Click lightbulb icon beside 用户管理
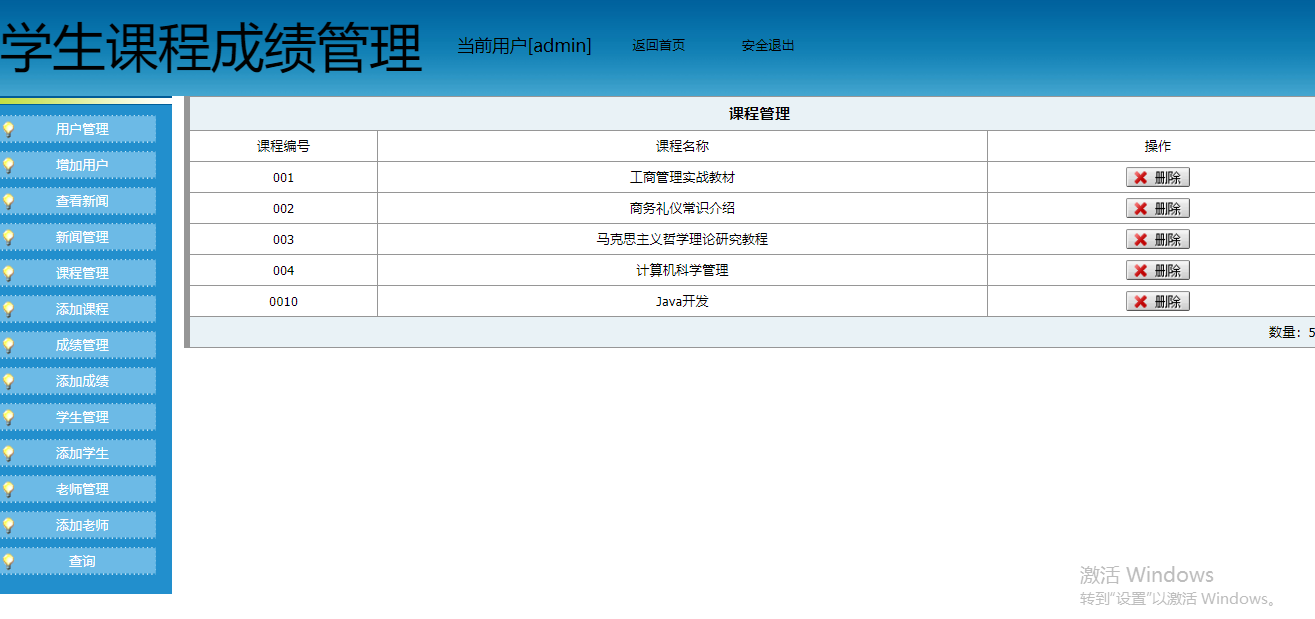1315x619 pixels. pyautogui.click(x=8, y=129)
